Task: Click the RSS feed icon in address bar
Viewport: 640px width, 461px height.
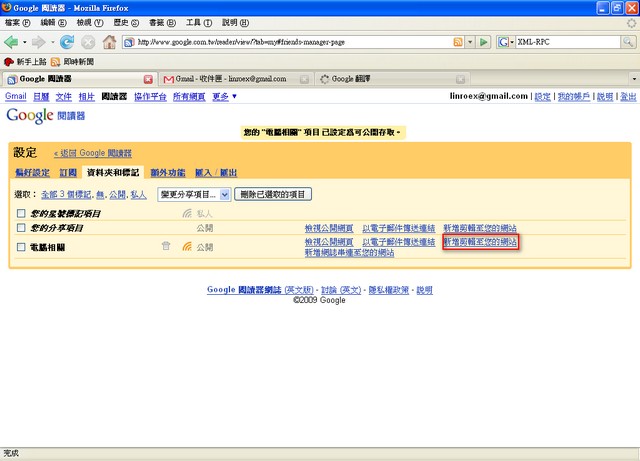Action: [458, 42]
